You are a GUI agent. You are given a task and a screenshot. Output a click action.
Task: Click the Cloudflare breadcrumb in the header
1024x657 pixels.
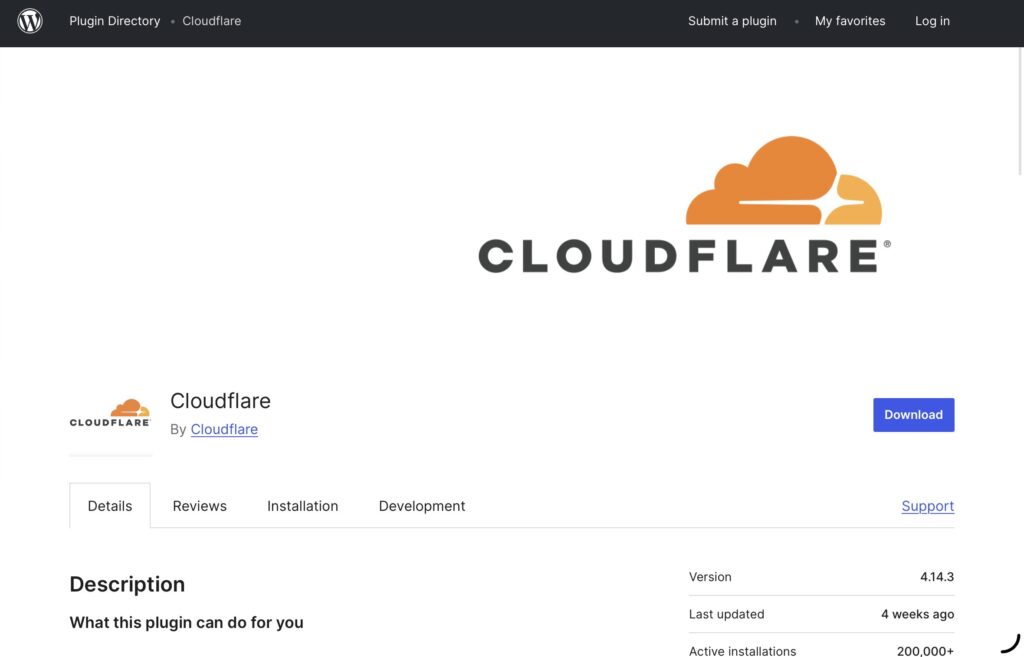[x=212, y=21]
